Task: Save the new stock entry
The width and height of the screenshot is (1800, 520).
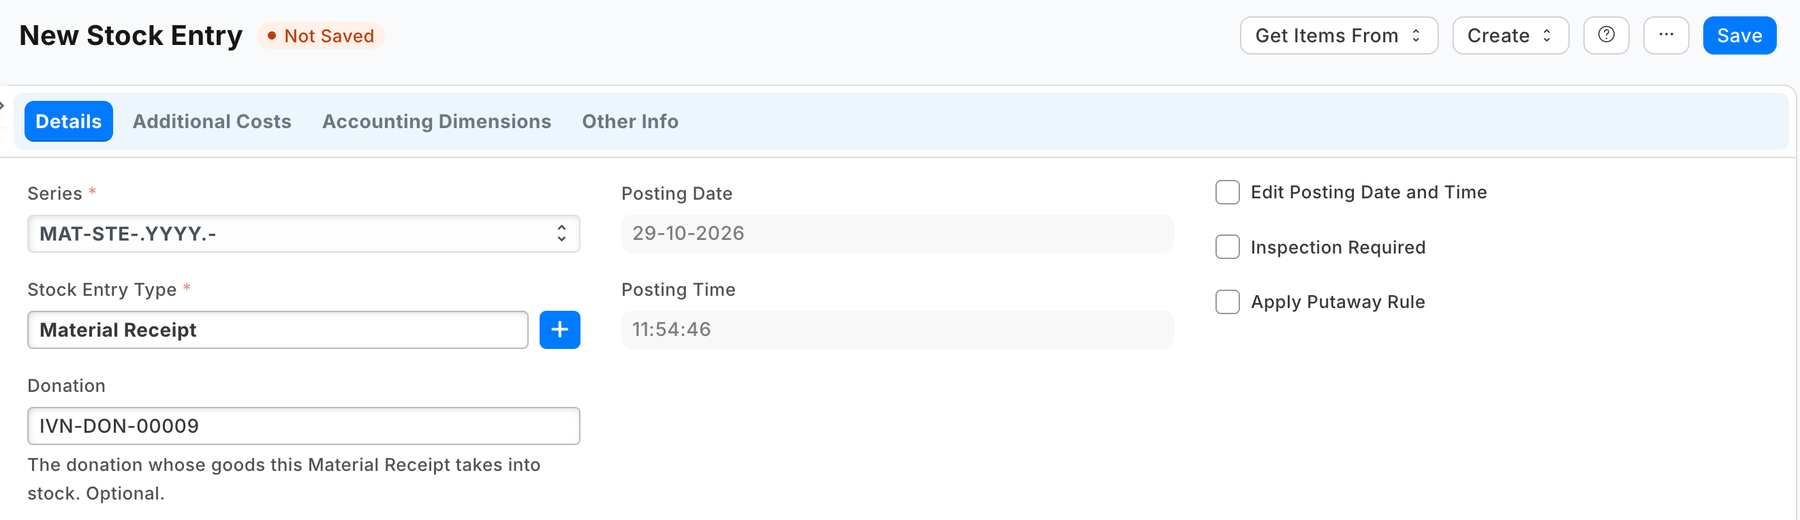Action: pyautogui.click(x=1739, y=35)
